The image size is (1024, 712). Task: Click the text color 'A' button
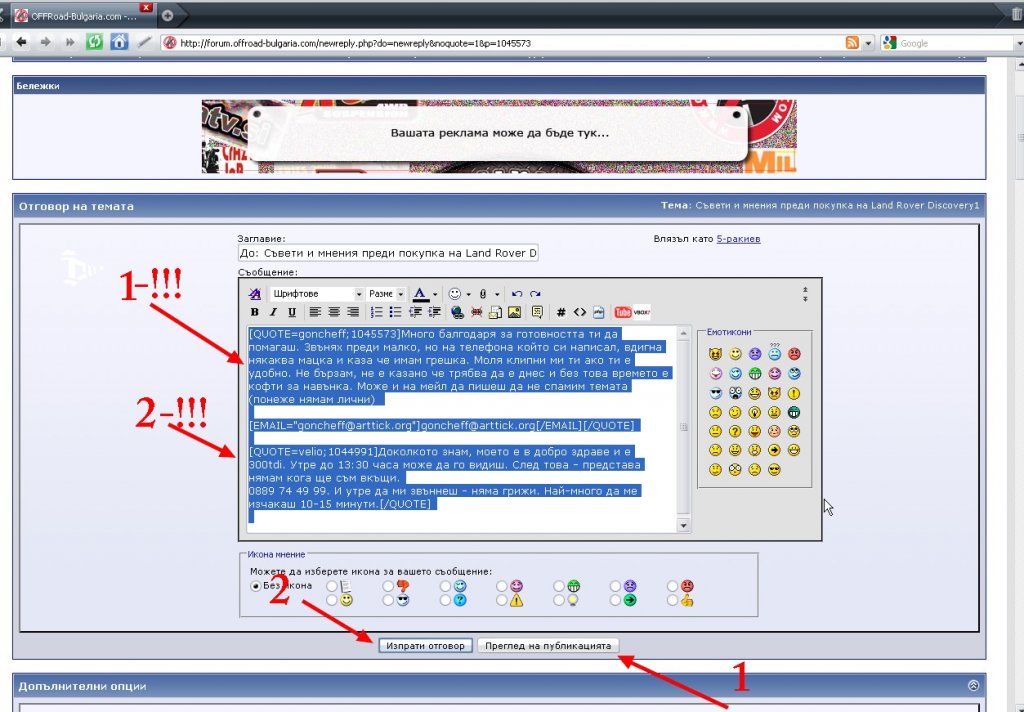[421, 294]
